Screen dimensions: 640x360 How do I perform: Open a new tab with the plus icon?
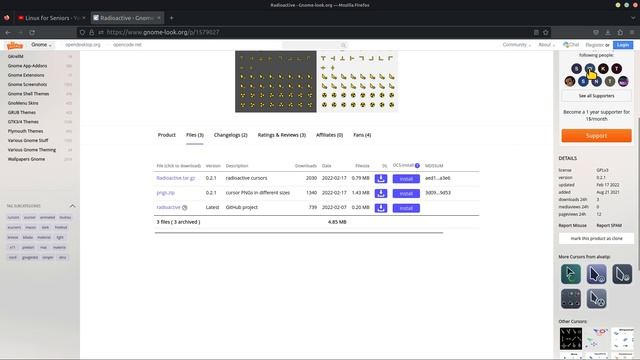point(171,18)
